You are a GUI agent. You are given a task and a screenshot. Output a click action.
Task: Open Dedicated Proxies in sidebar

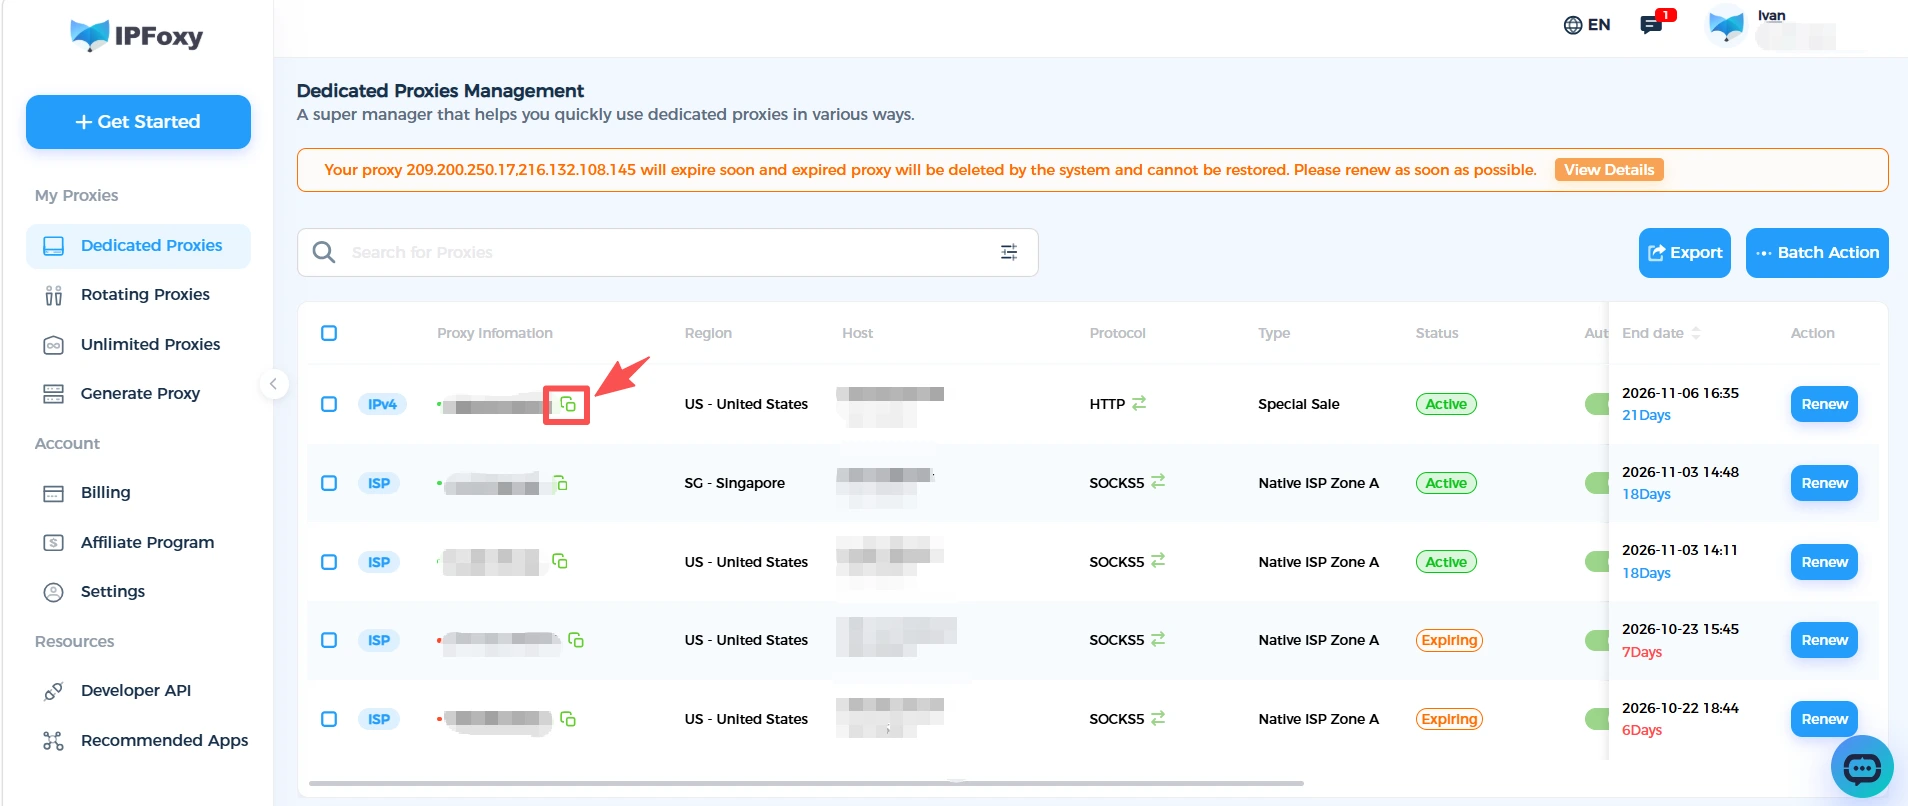tap(138, 246)
